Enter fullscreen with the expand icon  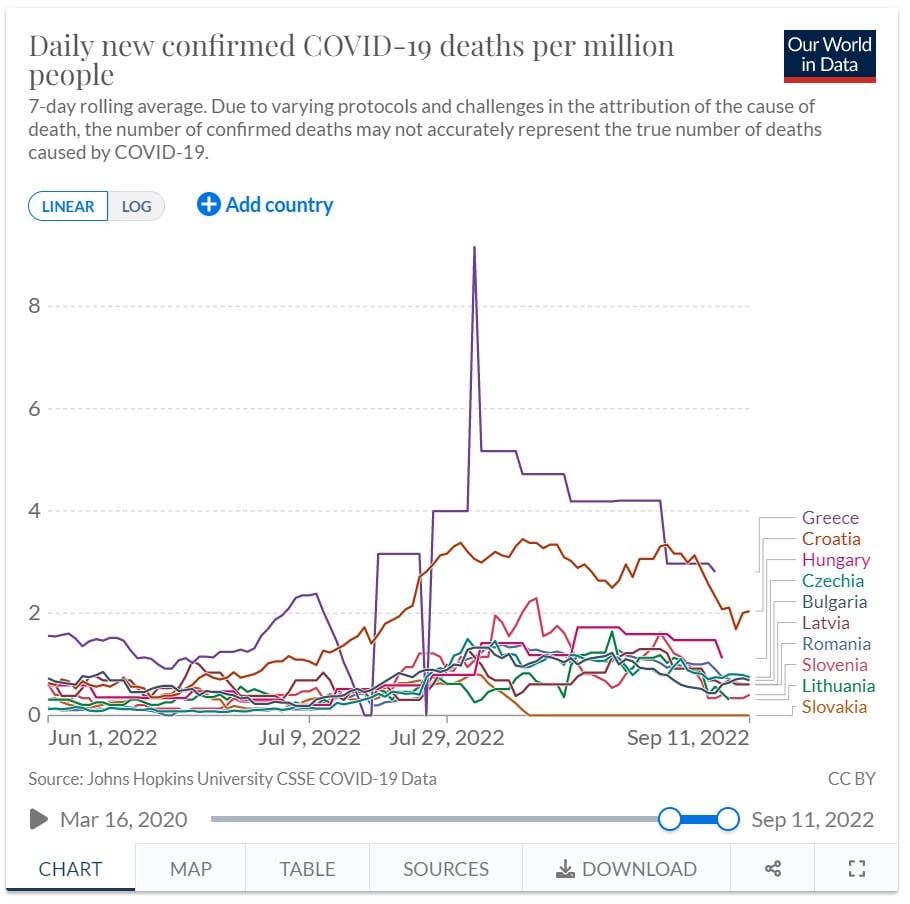(x=856, y=868)
